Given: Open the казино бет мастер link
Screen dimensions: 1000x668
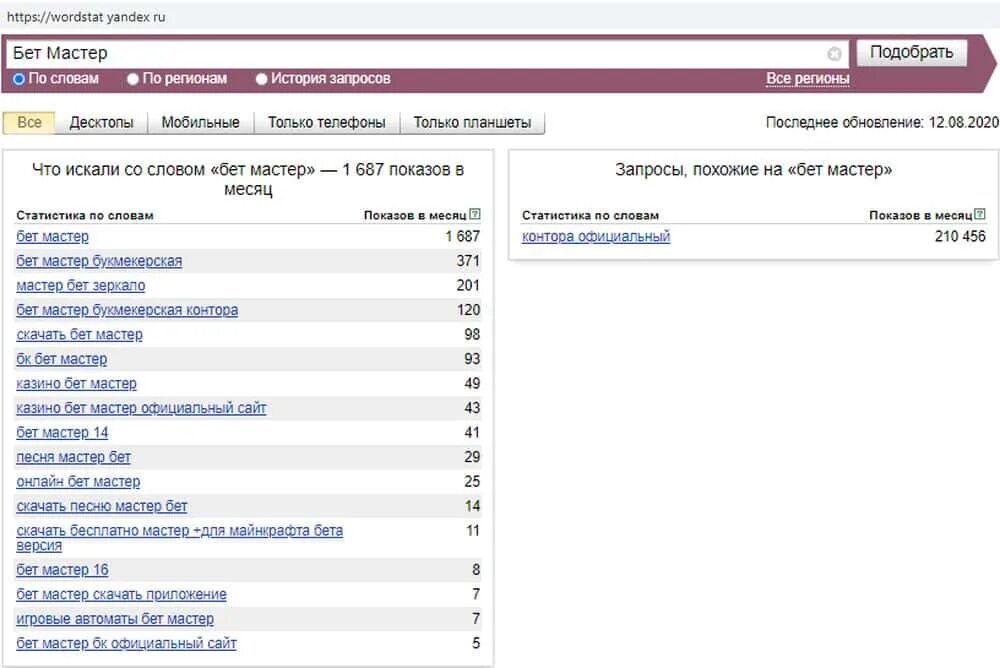Looking at the screenshot, I should pyautogui.click(x=76, y=384).
